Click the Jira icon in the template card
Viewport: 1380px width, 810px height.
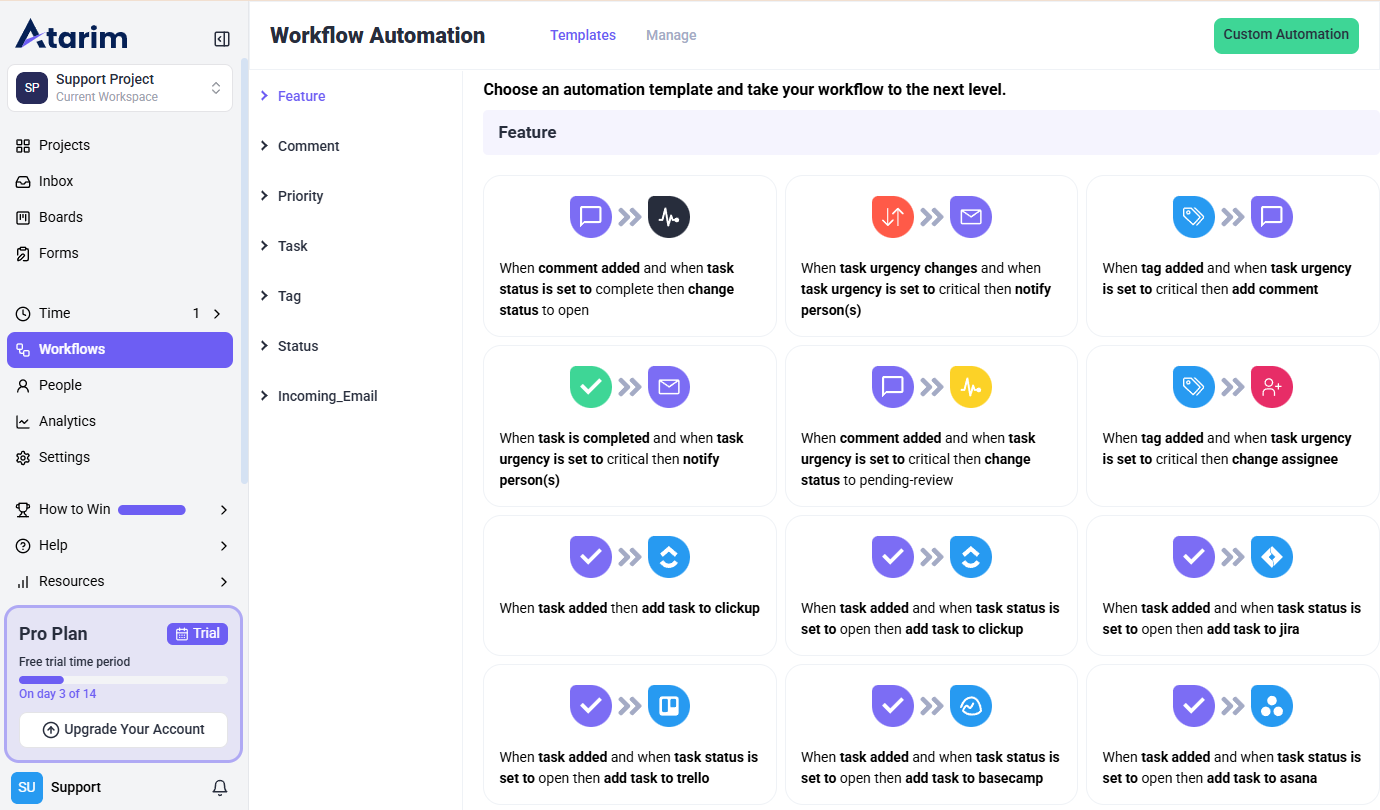click(1272, 557)
